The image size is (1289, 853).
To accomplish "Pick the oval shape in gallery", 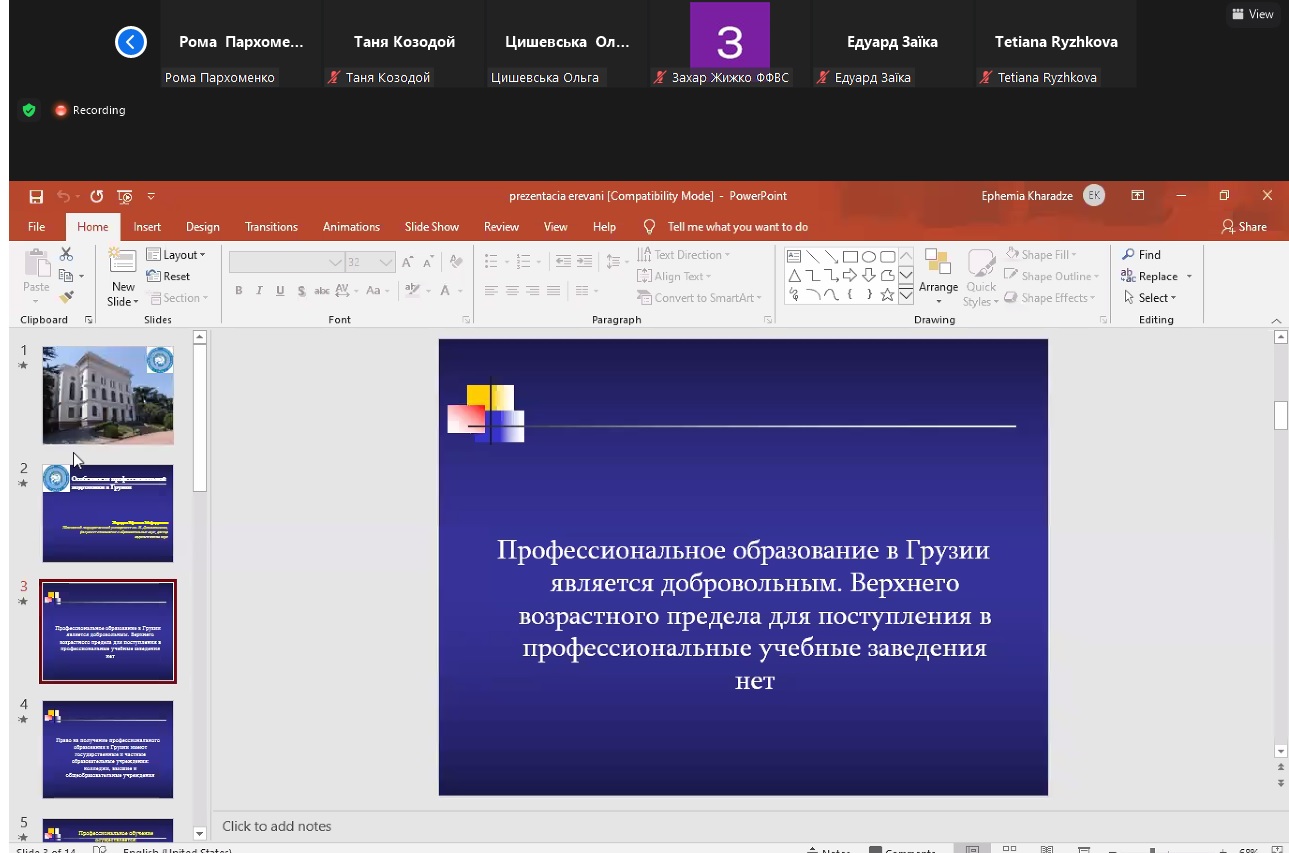I will coord(868,256).
